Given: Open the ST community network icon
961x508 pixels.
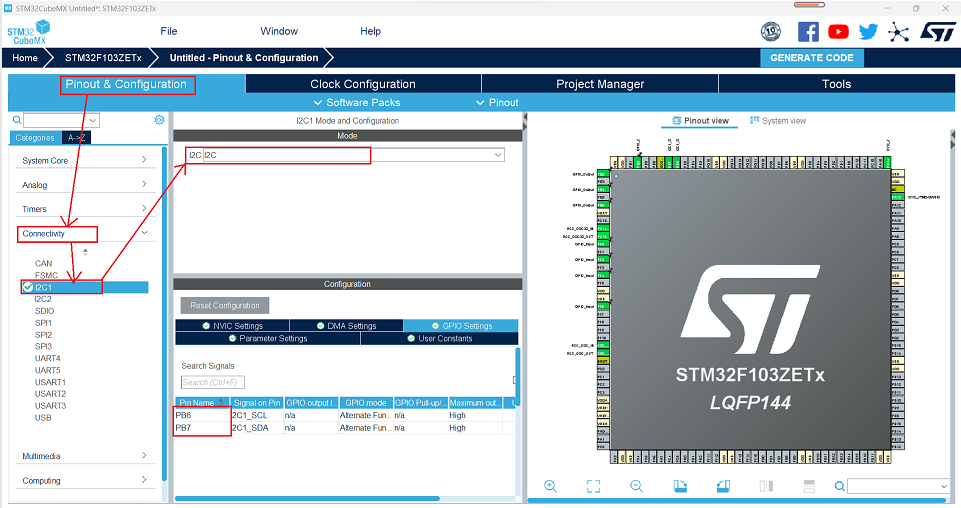Looking at the screenshot, I should 898,32.
